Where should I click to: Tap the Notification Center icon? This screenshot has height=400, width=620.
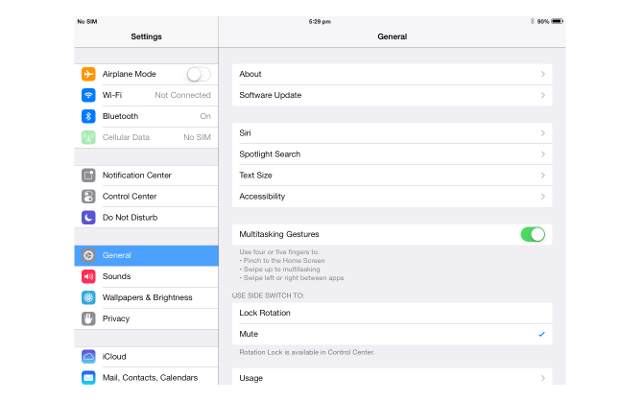tap(88, 175)
